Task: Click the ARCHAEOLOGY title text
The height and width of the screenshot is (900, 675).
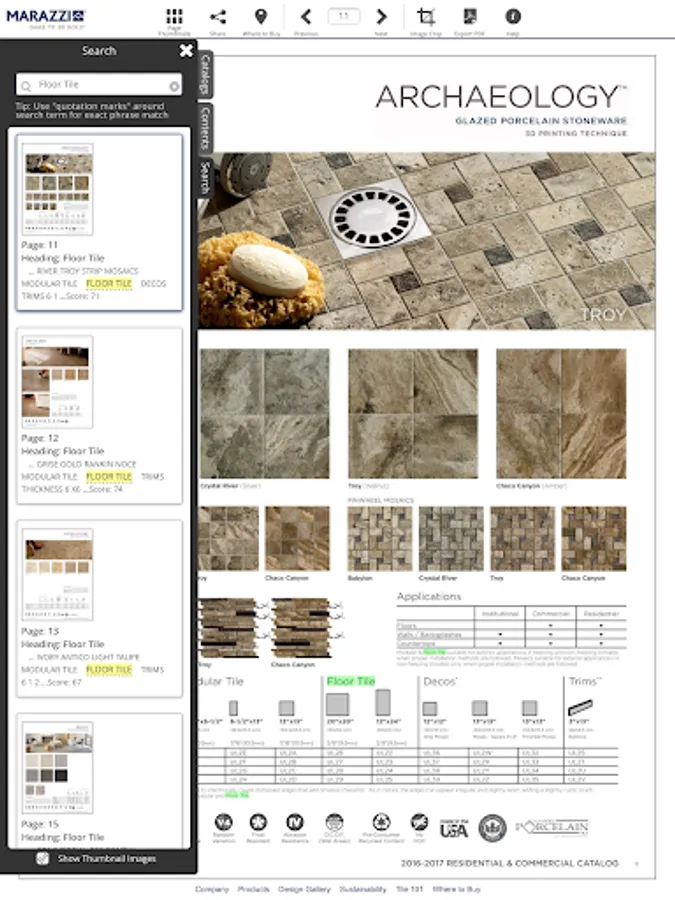Action: tap(501, 96)
